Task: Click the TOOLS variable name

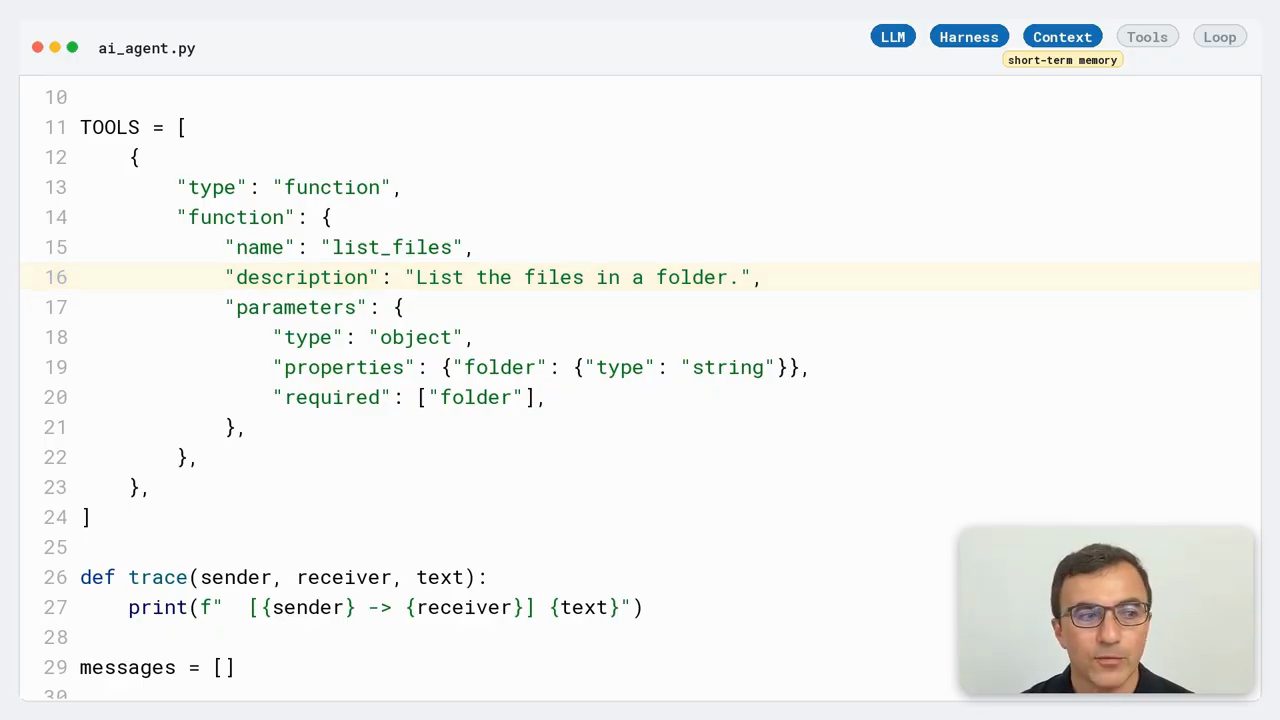Action: [x=110, y=127]
